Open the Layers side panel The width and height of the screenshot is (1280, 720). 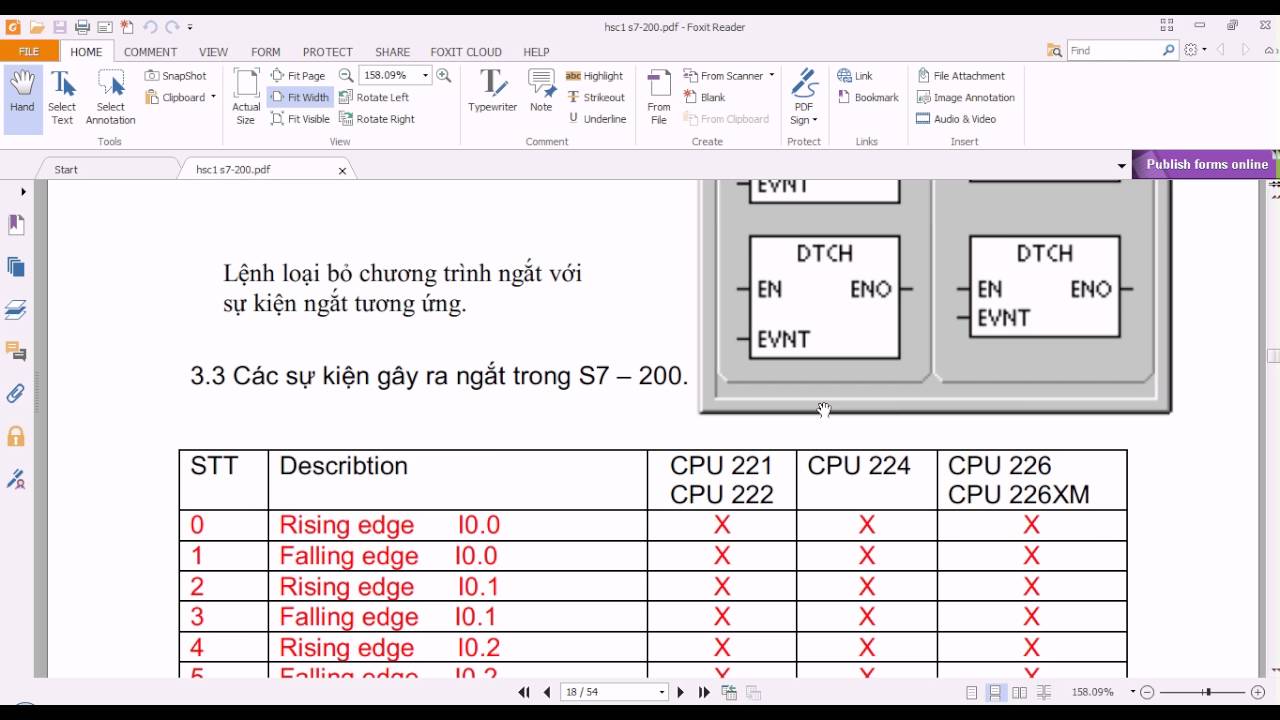pyautogui.click(x=16, y=309)
